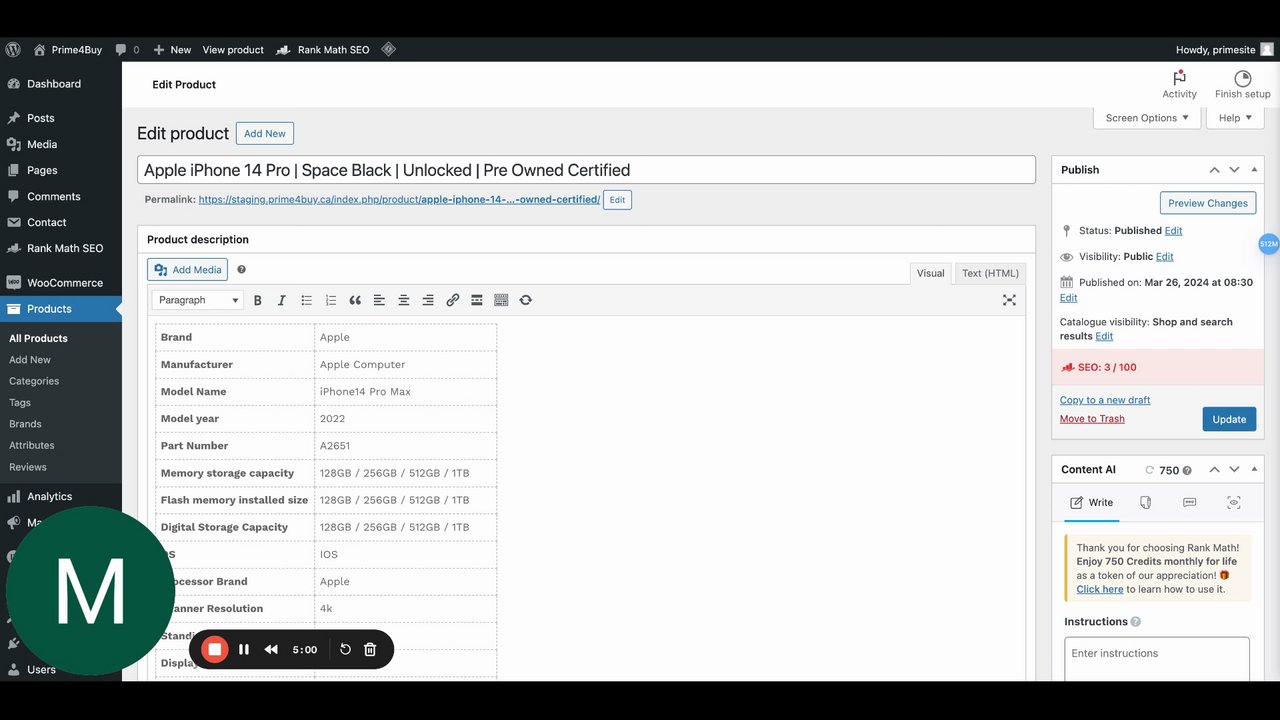The width and height of the screenshot is (1280, 720).
Task: Align text right
Action: 428,300
